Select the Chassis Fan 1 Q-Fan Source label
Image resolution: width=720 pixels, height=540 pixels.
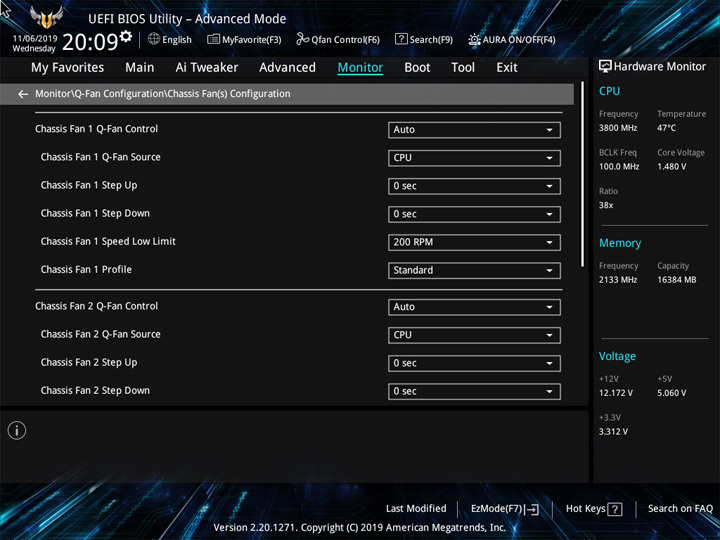click(x=101, y=157)
